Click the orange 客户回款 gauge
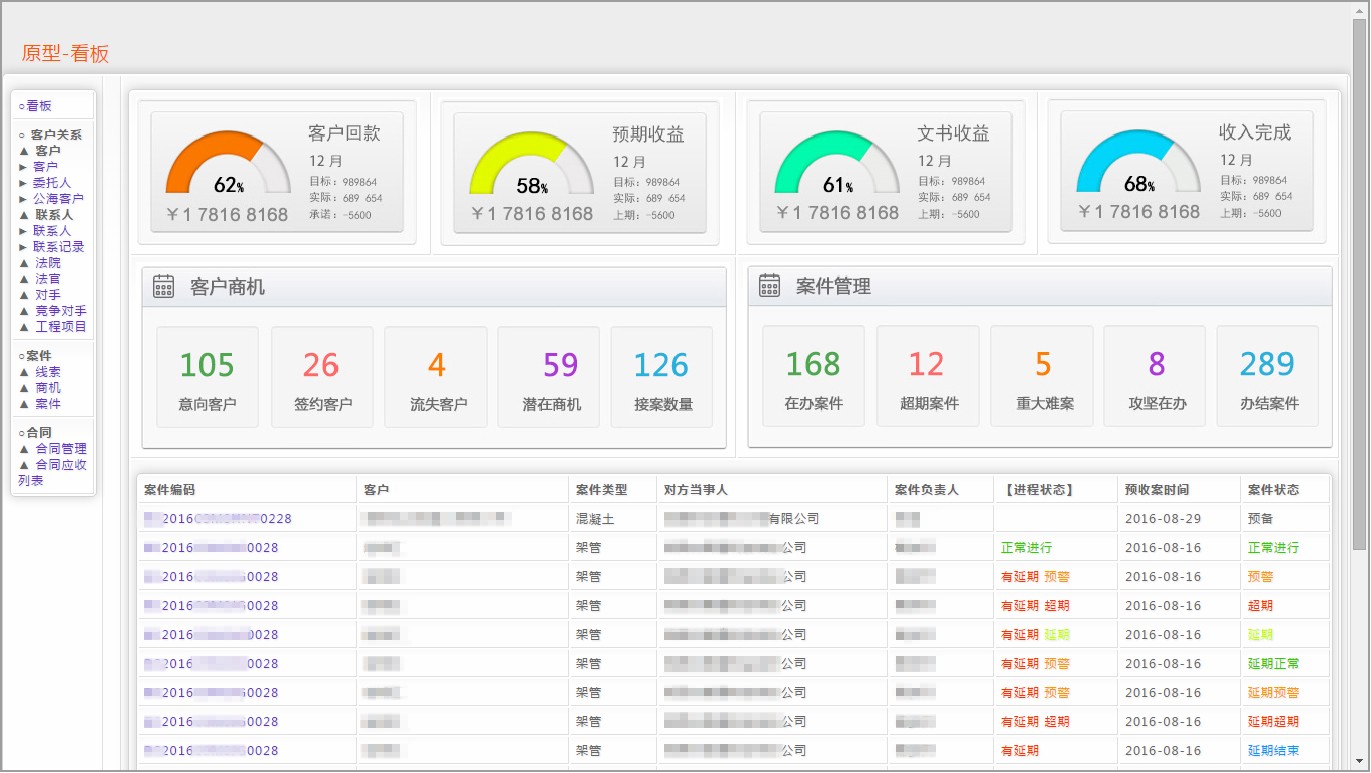Image resolution: width=1371 pixels, height=773 pixels. coord(228,164)
